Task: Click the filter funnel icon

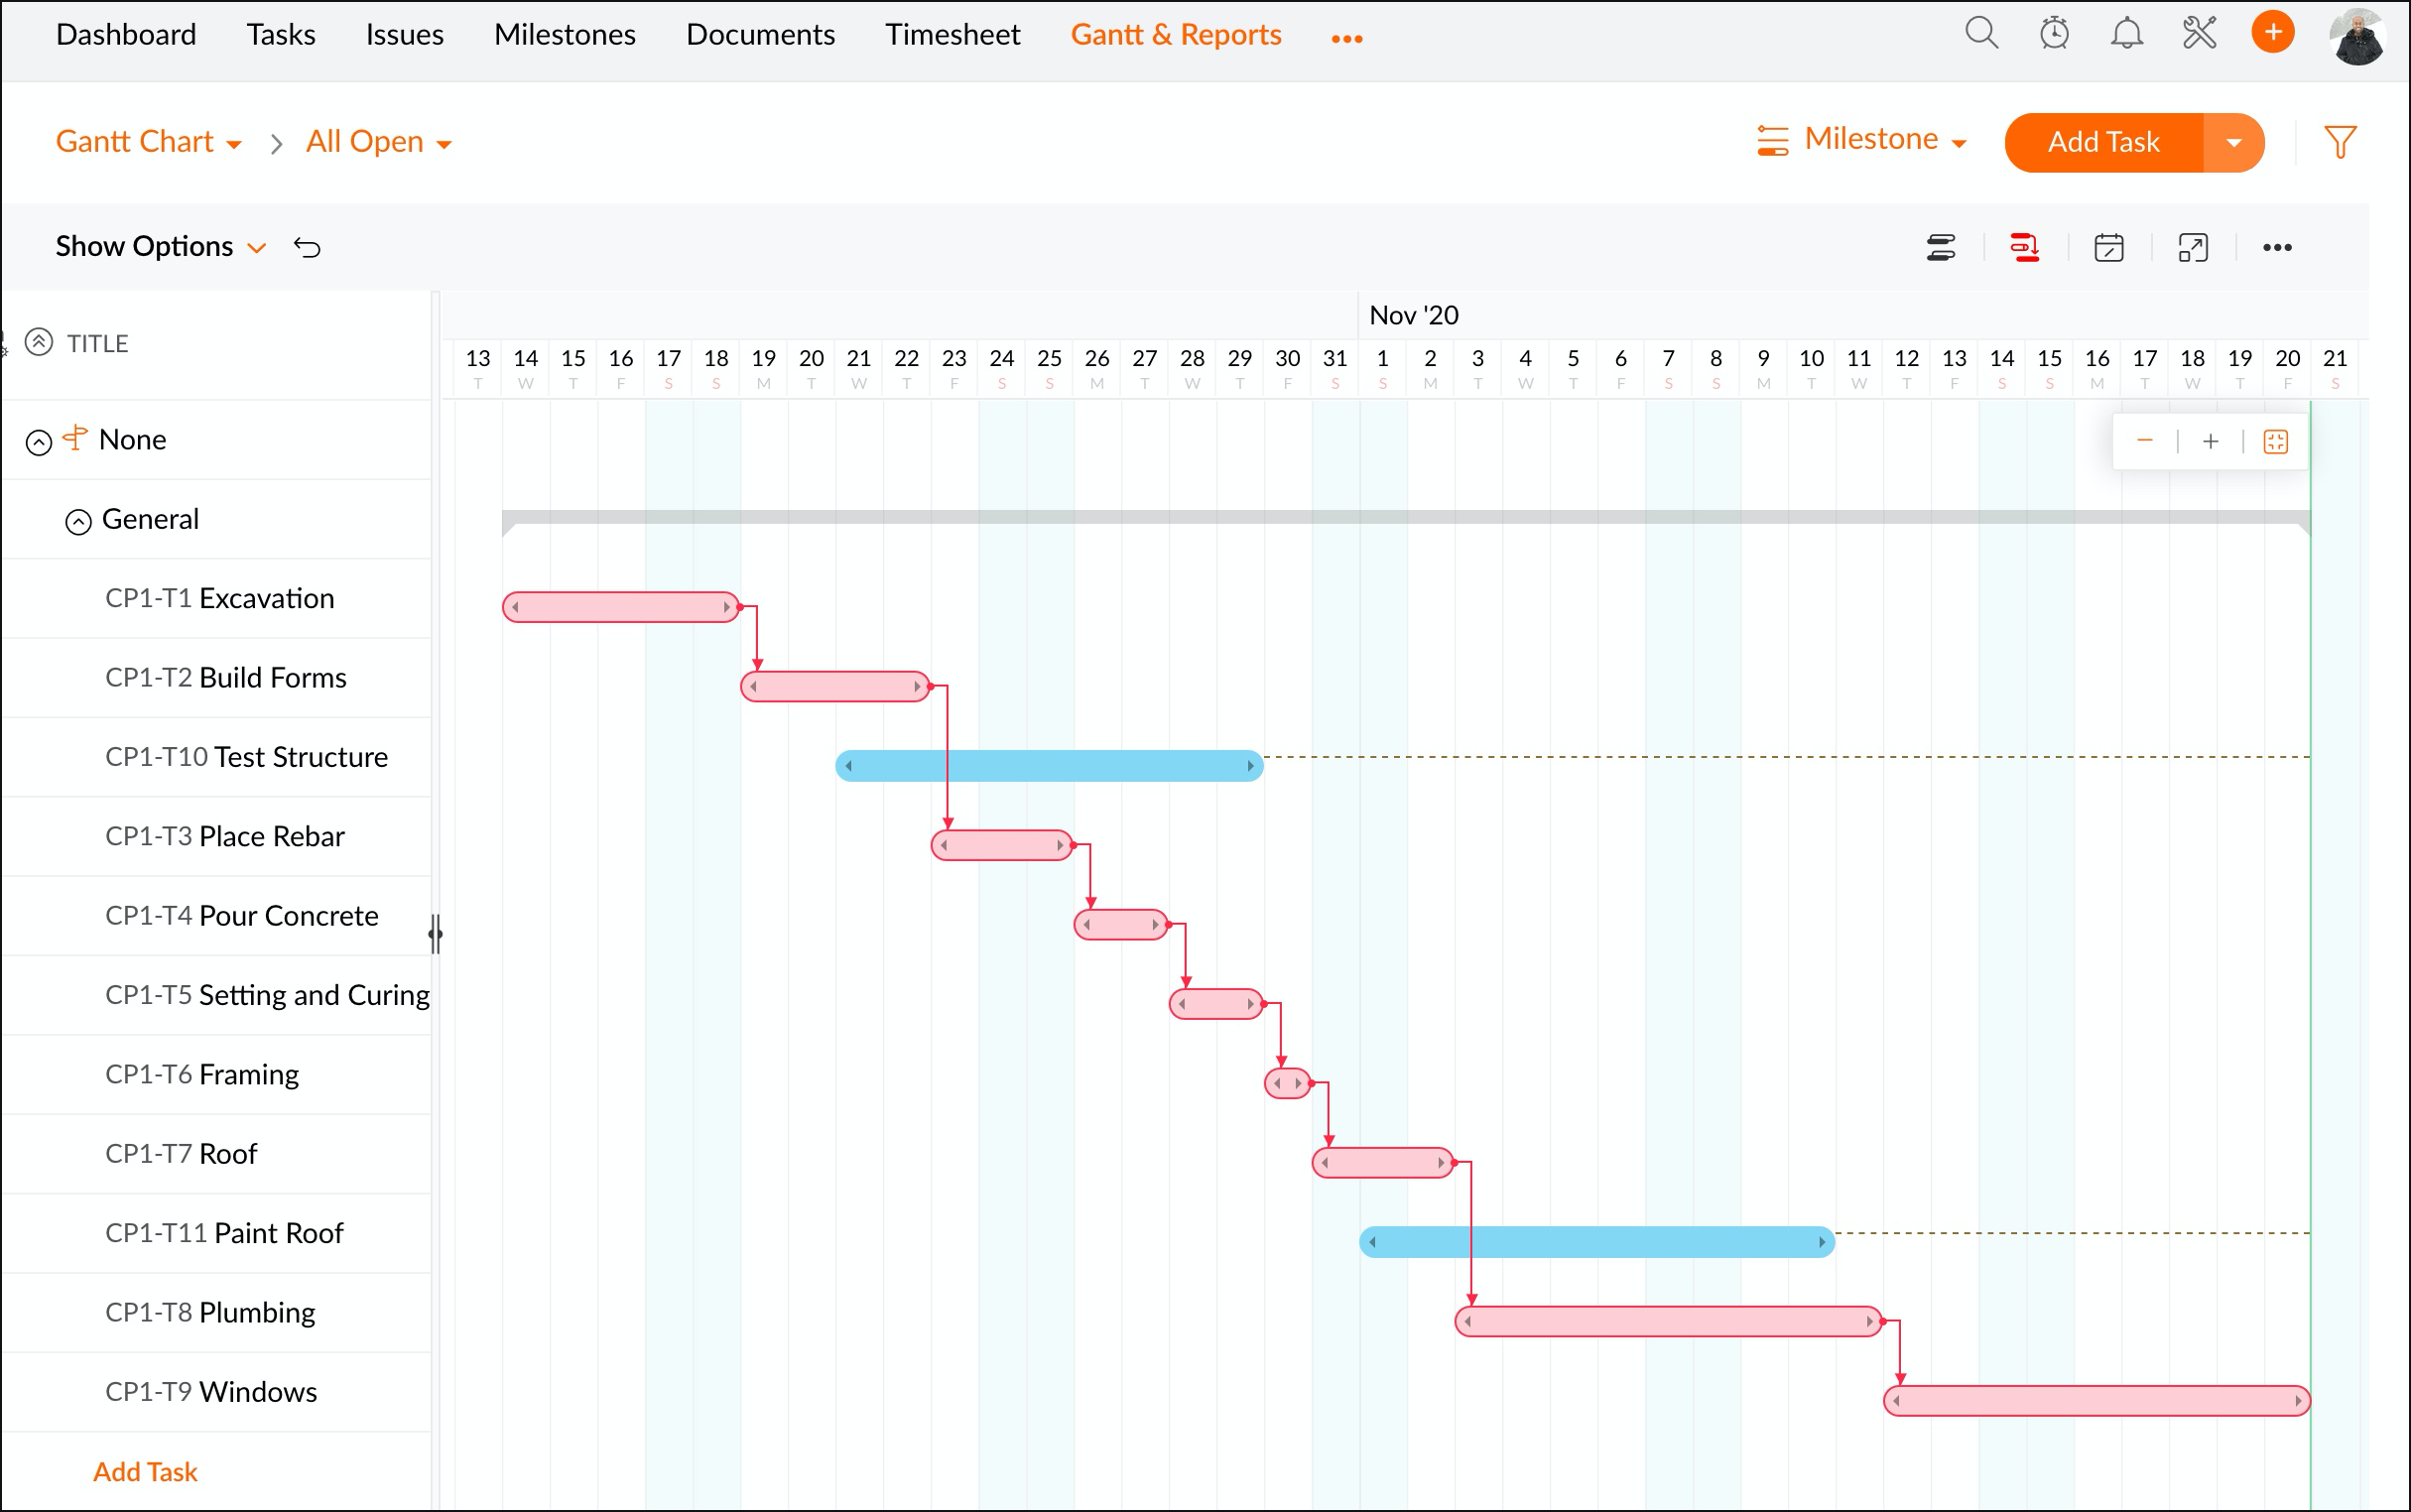Action: coord(2340,142)
